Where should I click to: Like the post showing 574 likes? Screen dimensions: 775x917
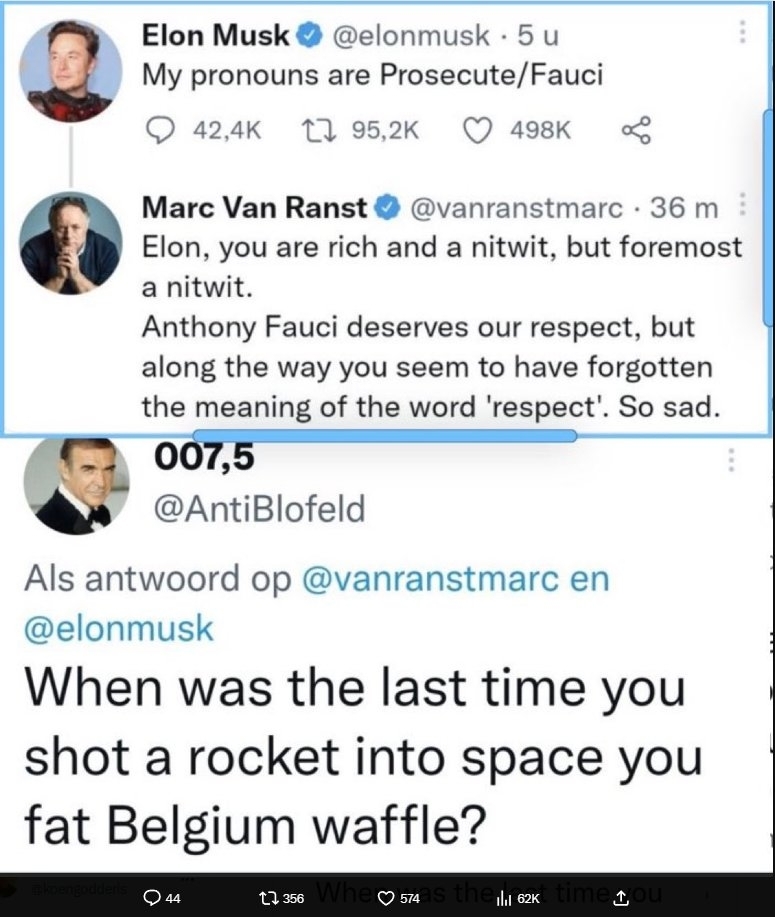[386, 898]
